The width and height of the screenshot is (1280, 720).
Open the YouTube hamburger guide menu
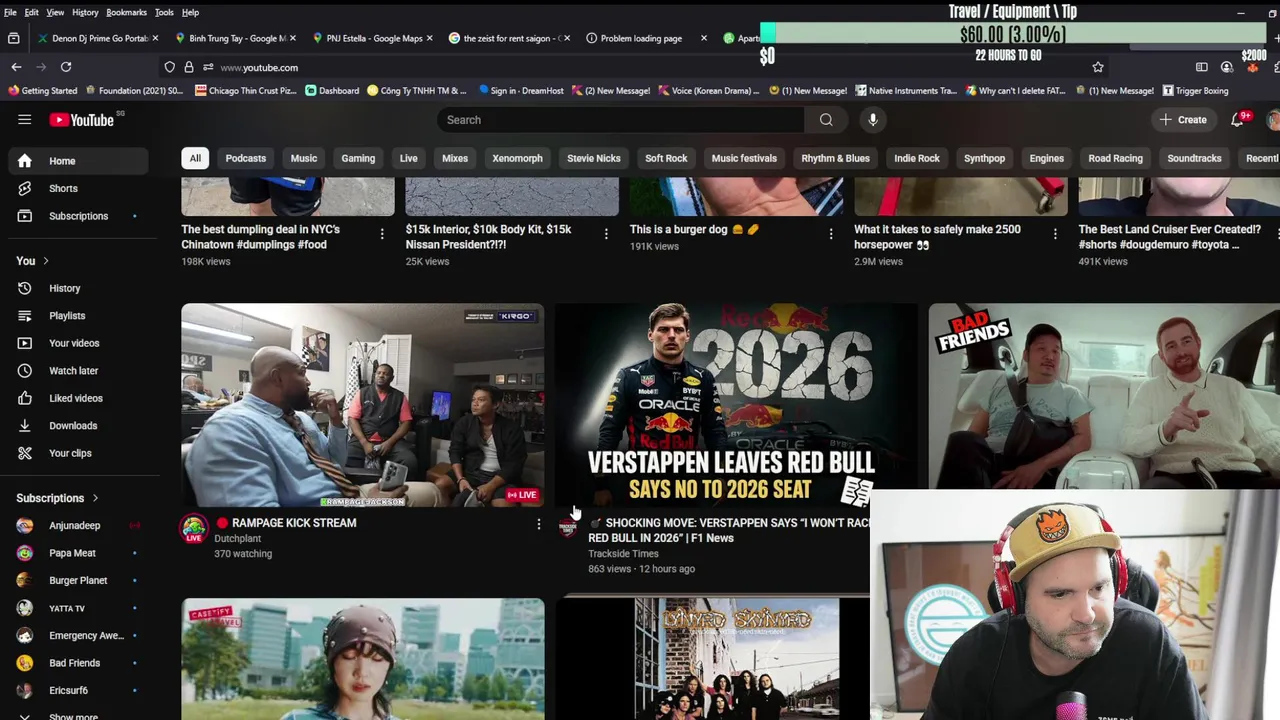[24, 120]
